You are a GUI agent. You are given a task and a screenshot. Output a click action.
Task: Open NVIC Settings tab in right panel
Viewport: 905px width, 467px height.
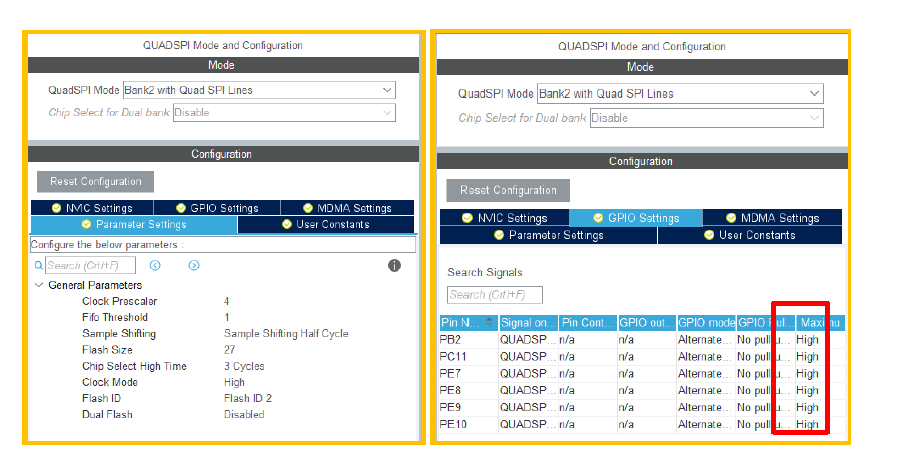(504, 218)
